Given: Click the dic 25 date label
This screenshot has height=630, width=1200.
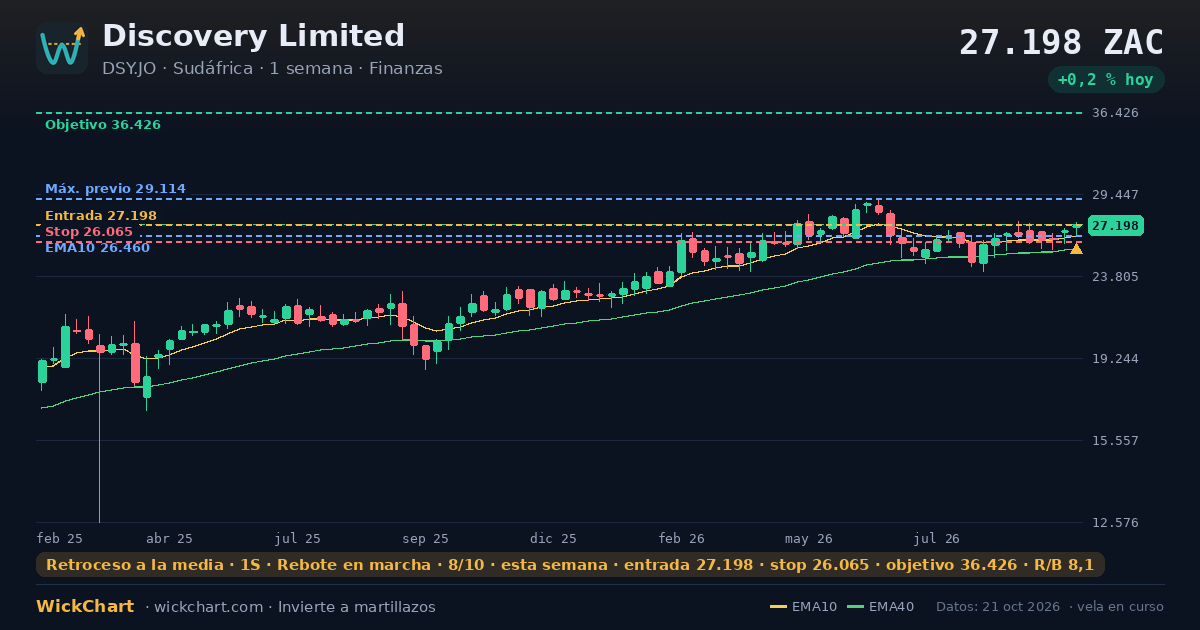Looking at the screenshot, I should tap(554, 538).
